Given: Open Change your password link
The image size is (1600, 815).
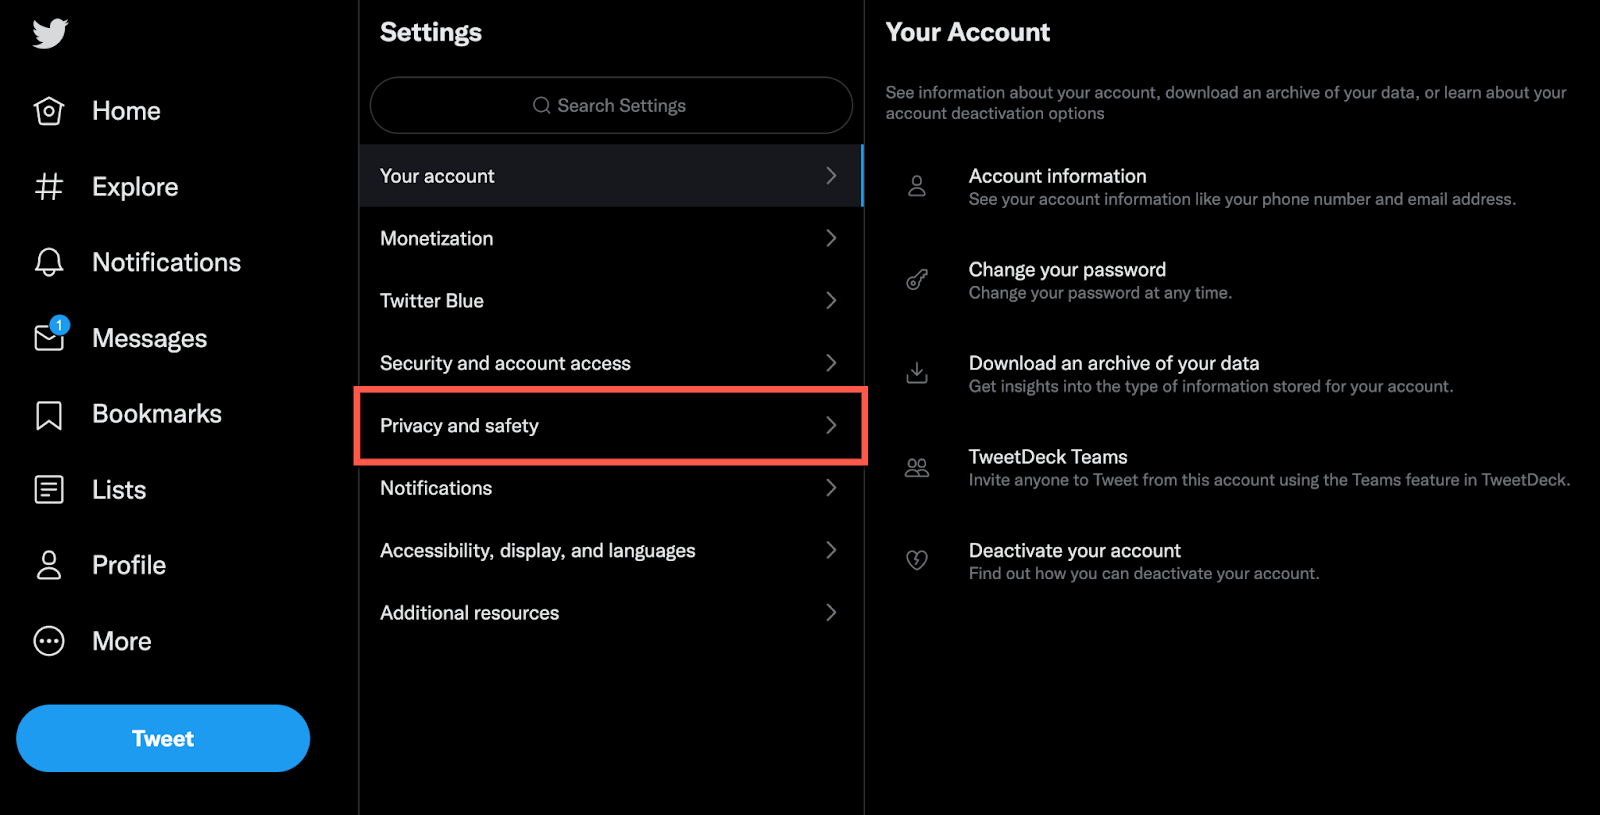Looking at the screenshot, I should pyautogui.click(x=1067, y=270).
